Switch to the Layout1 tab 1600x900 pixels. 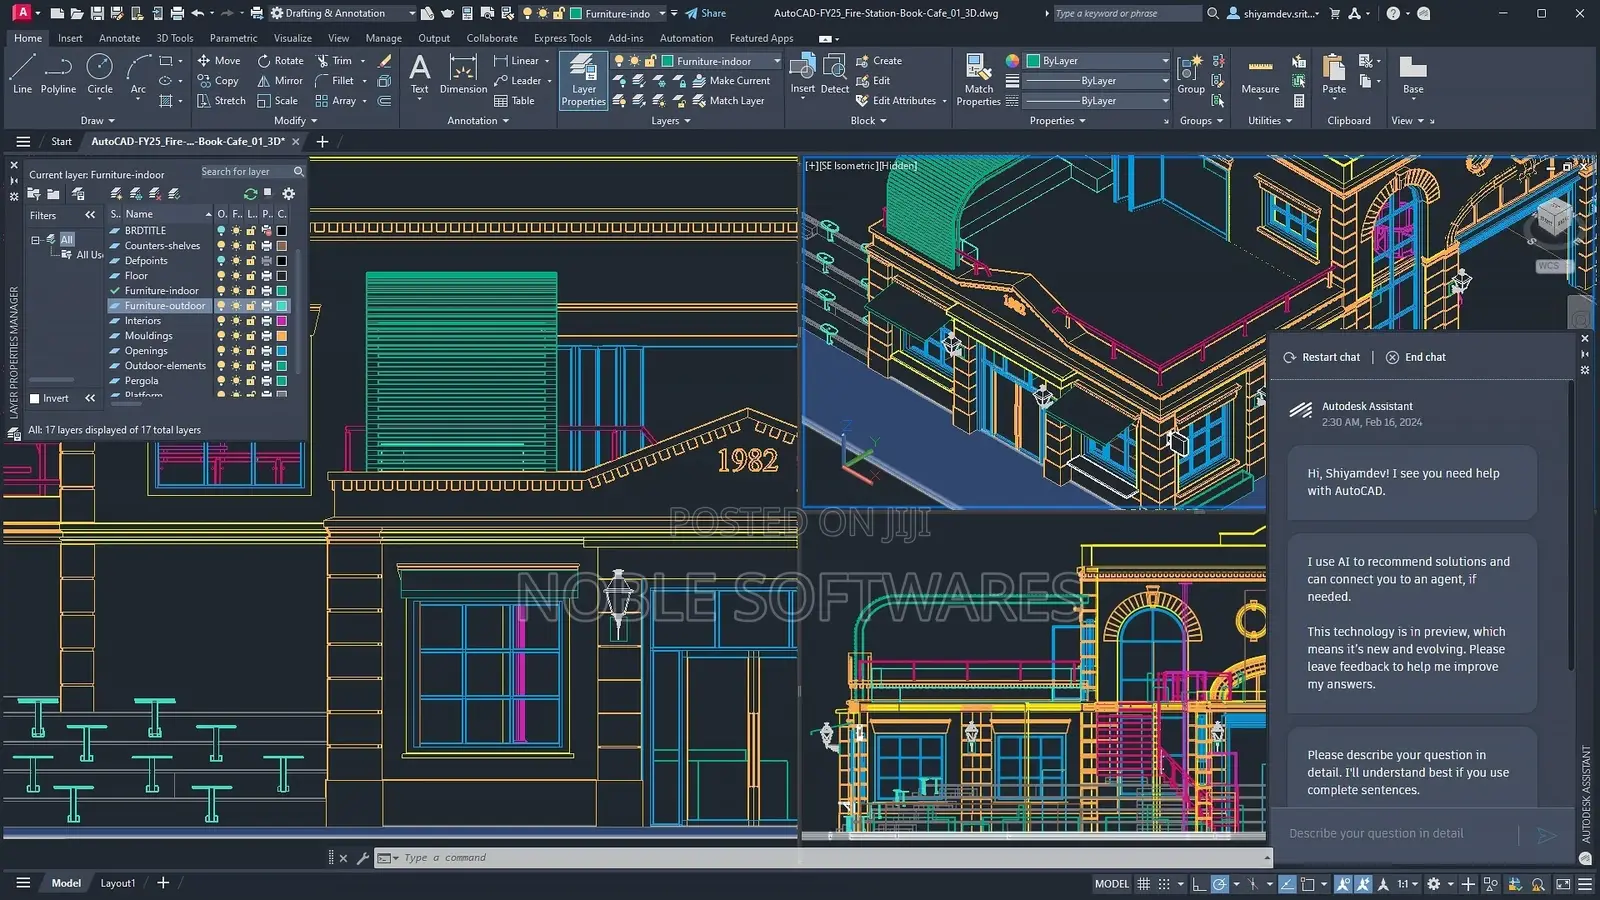(x=117, y=883)
